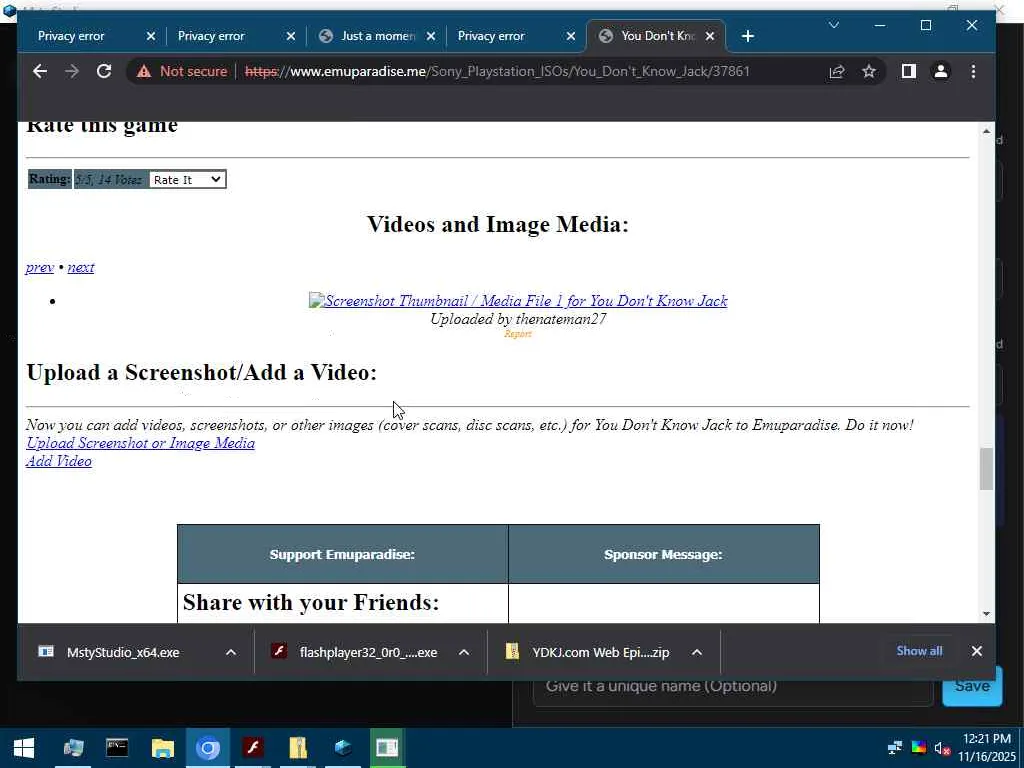Click the Add Video link

(59, 461)
